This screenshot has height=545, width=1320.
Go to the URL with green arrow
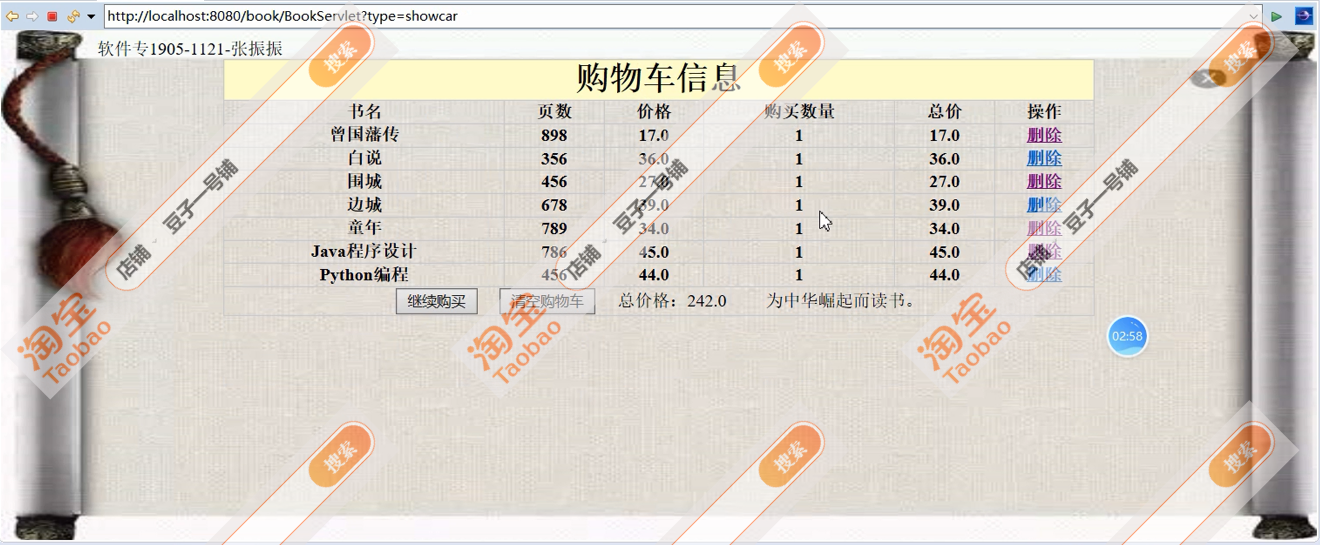tap(1277, 16)
